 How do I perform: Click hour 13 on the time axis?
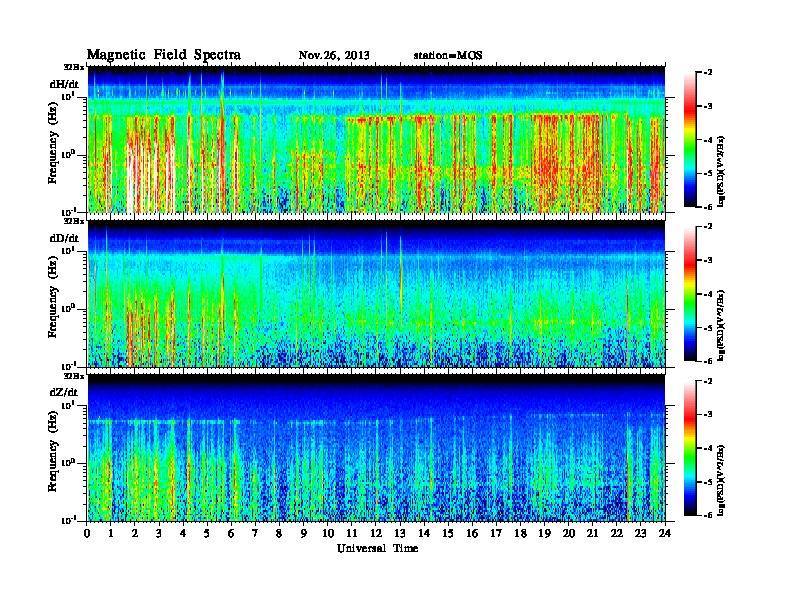(400, 533)
